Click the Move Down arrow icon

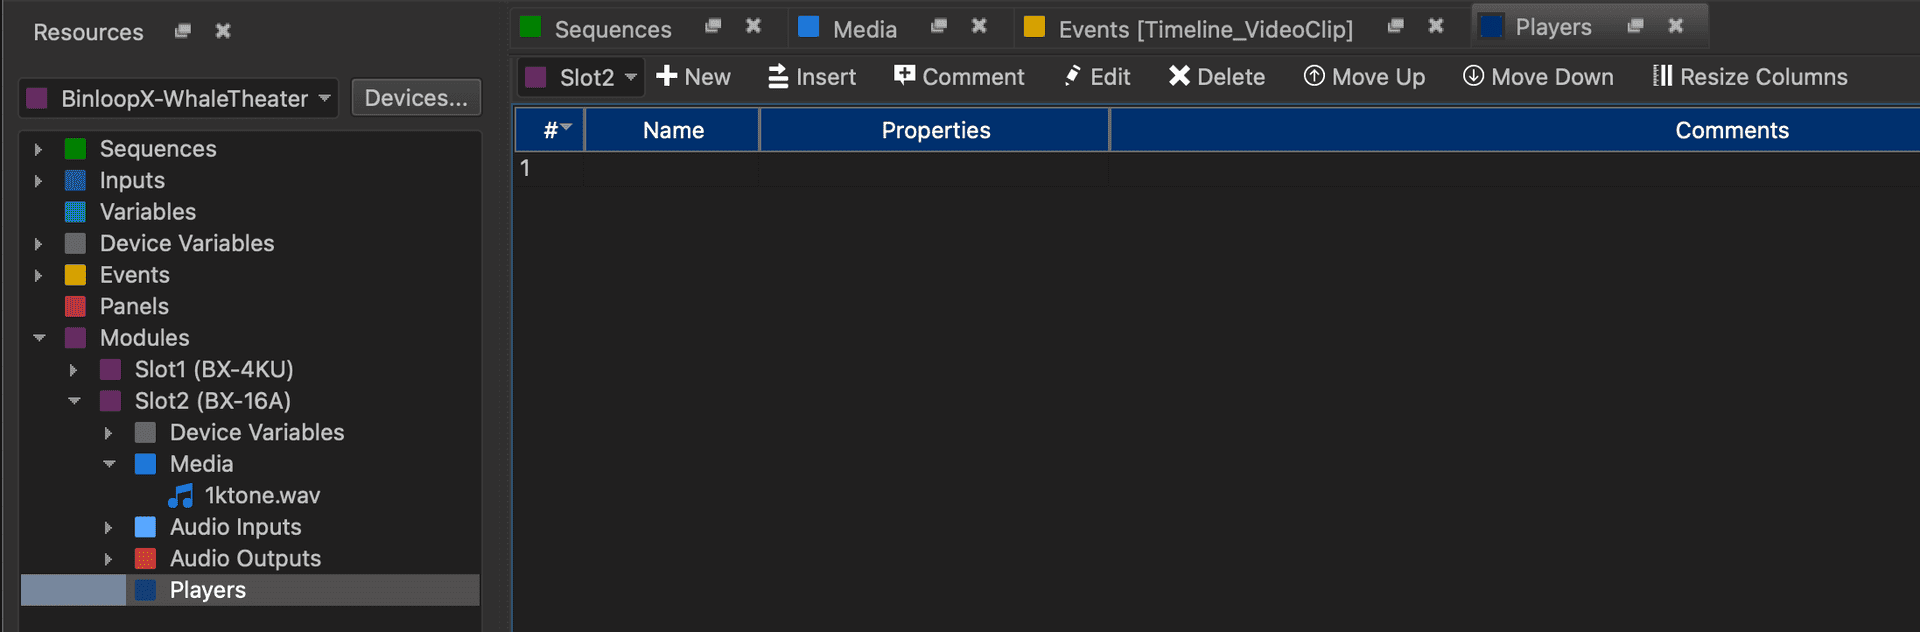pyautogui.click(x=1473, y=76)
